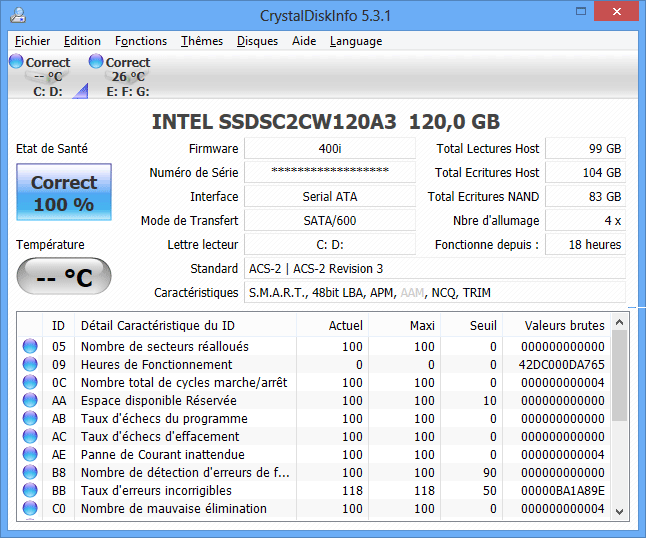Open the Fichier menu
646x538 pixels.
[33, 41]
